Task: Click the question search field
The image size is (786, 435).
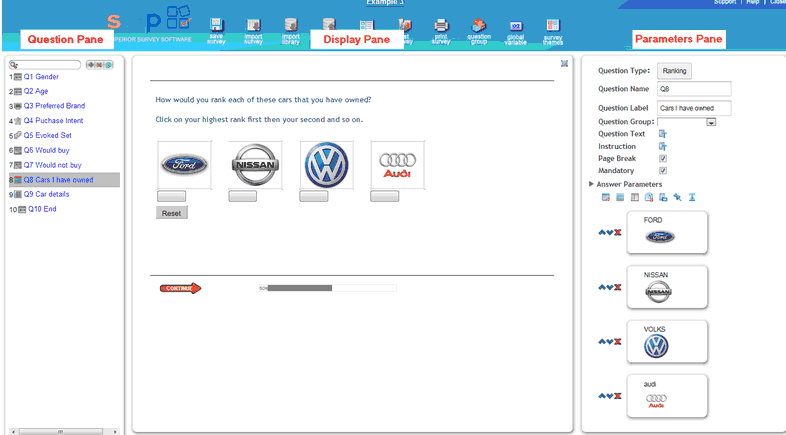Action: (45, 65)
